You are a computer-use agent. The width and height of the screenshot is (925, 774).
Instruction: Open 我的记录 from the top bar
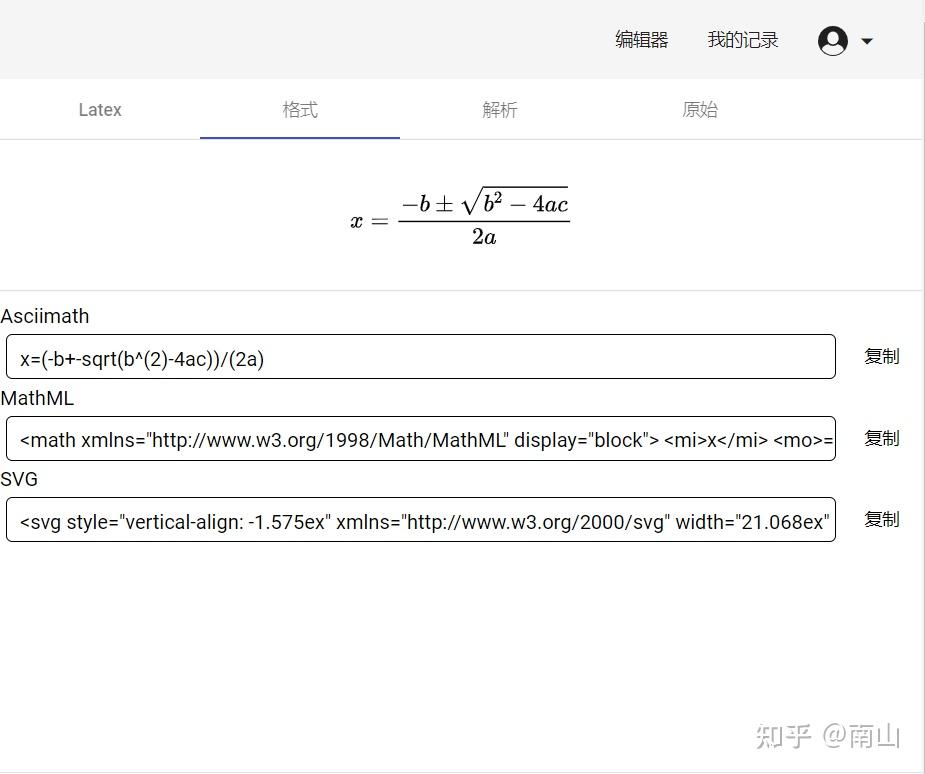click(x=743, y=40)
